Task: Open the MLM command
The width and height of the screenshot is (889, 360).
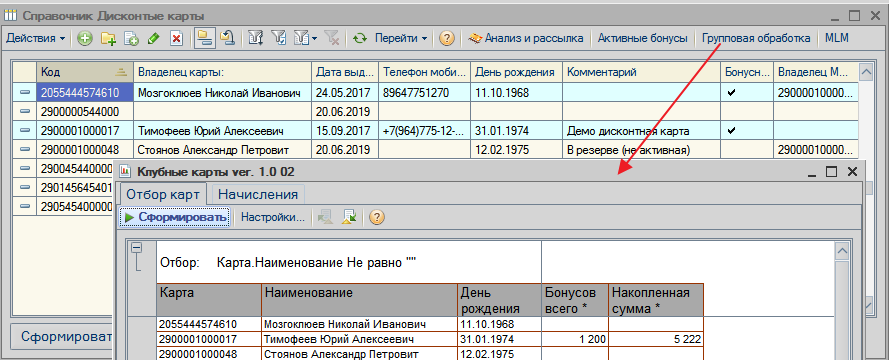Action: (x=837, y=39)
